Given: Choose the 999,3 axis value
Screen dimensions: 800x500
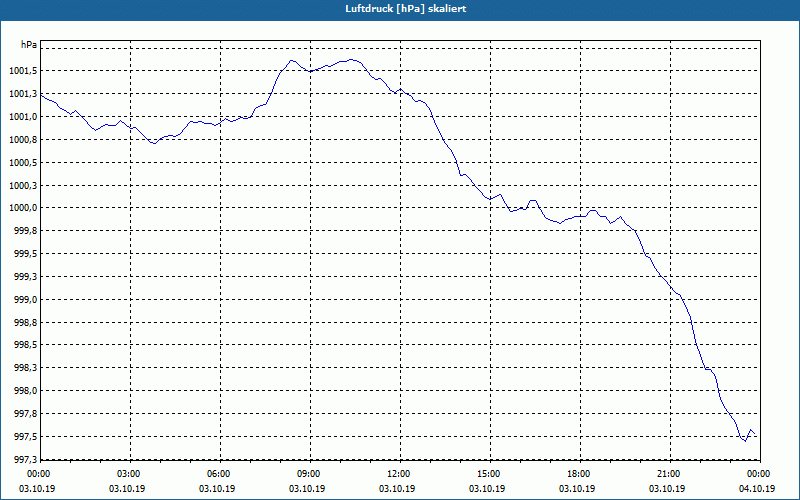Looking at the screenshot, I should [x=26, y=277].
